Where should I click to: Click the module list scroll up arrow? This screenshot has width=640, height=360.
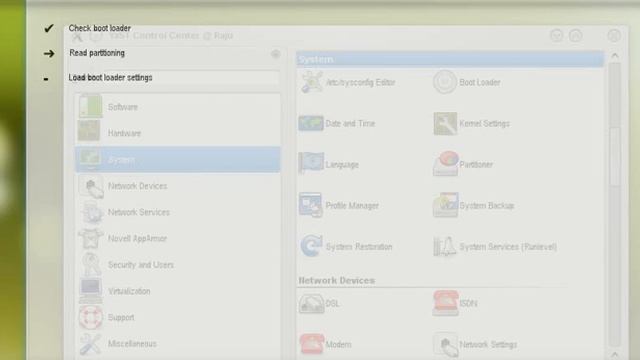tap(615, 56)
